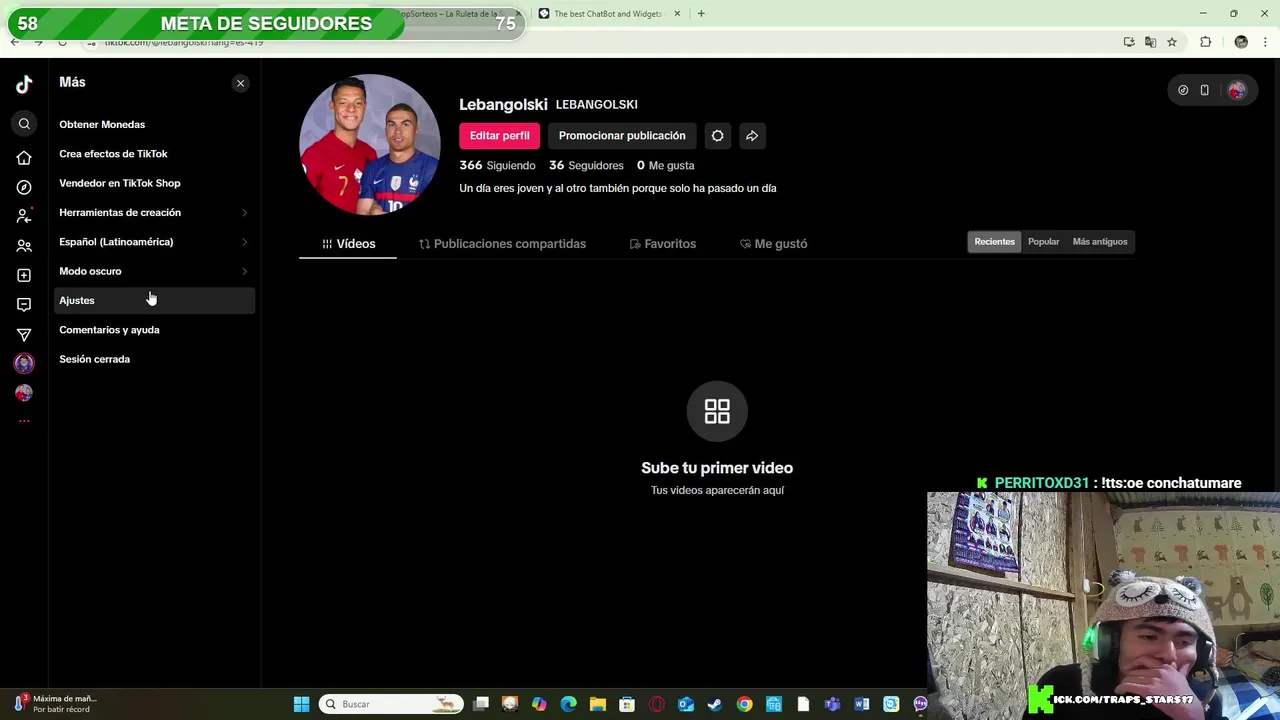Click the Windows Start button
Viewport: 1280px width, 720px height.
click(301, 704)
